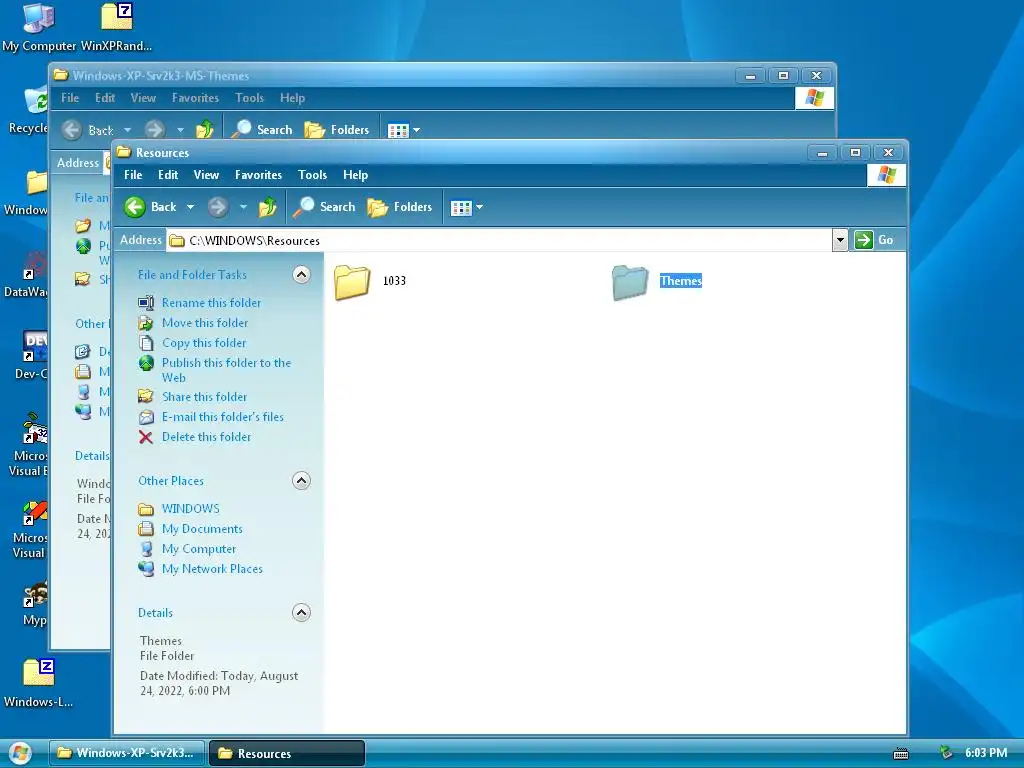The width and height of the screenshot is (1024, 768).
Task: Click the Themes folder name label
Action: (x=680, y=281)
